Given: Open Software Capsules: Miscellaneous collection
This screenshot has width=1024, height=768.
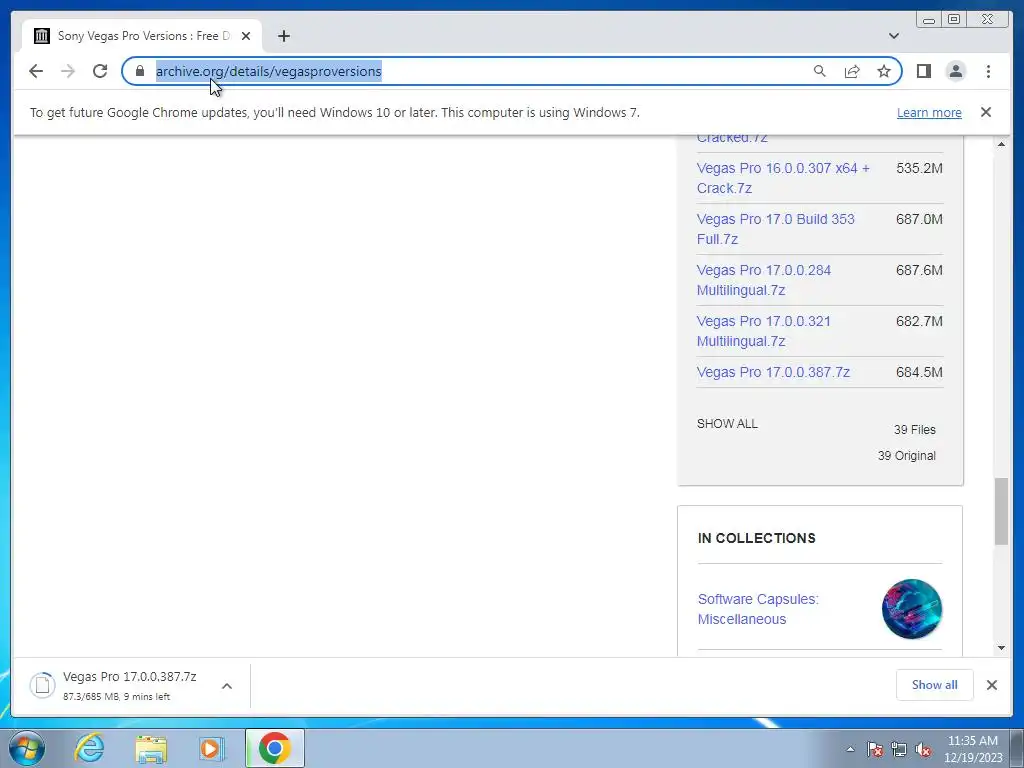Looking at the screenshot, I should coord(758,609).
